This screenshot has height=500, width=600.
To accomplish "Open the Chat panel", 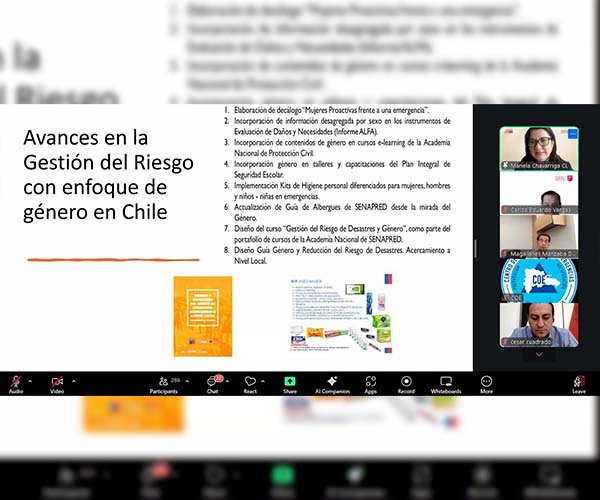I will pos(212,383).
